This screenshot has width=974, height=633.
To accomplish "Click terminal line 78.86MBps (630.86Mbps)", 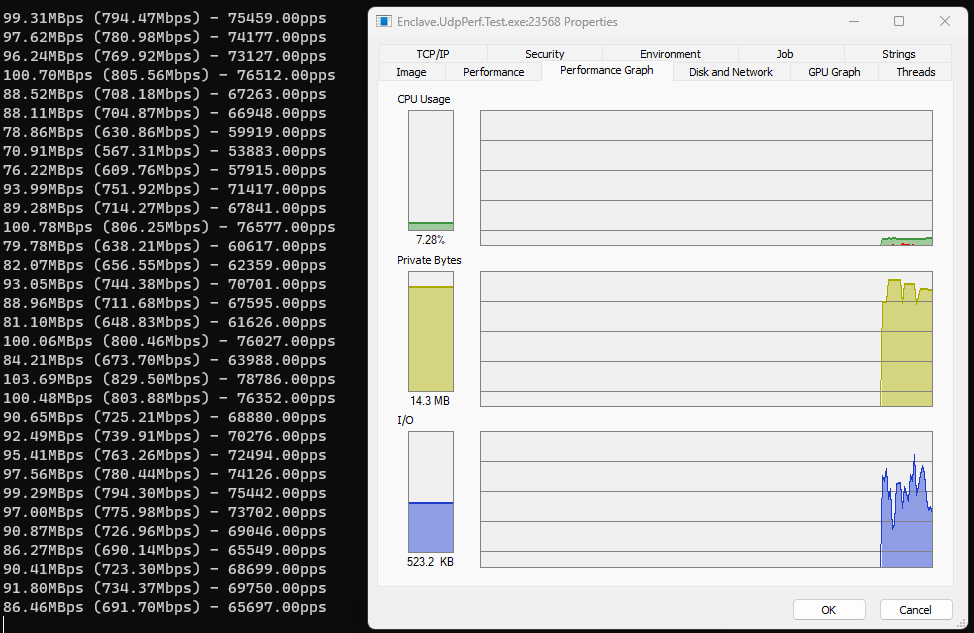I will point(165,132).
